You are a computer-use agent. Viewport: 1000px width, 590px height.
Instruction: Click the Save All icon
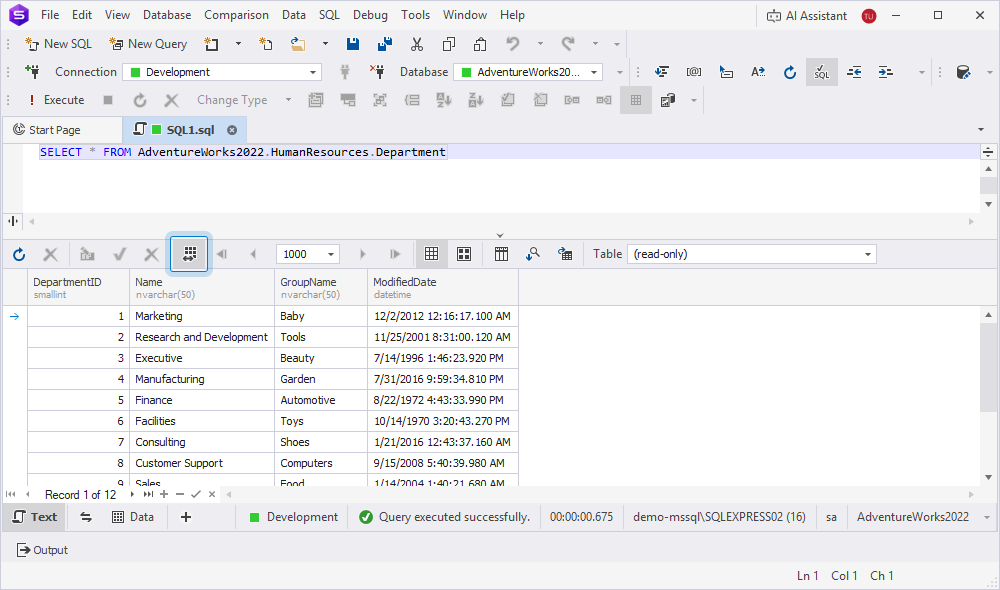click(385, 44)
